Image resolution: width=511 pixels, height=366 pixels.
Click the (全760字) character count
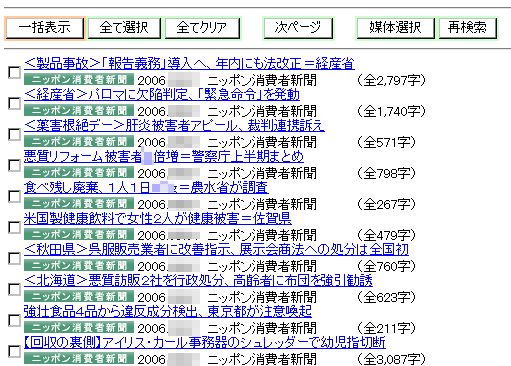point(386,266)
